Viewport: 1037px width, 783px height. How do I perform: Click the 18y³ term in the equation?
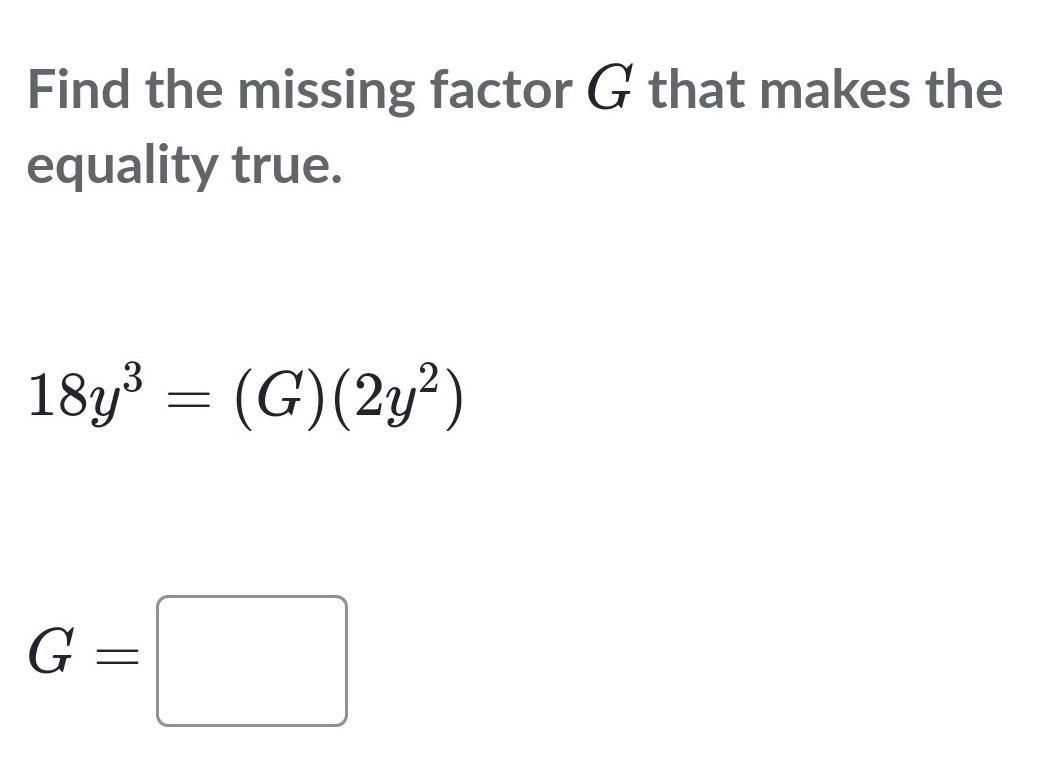coord(86,395)
